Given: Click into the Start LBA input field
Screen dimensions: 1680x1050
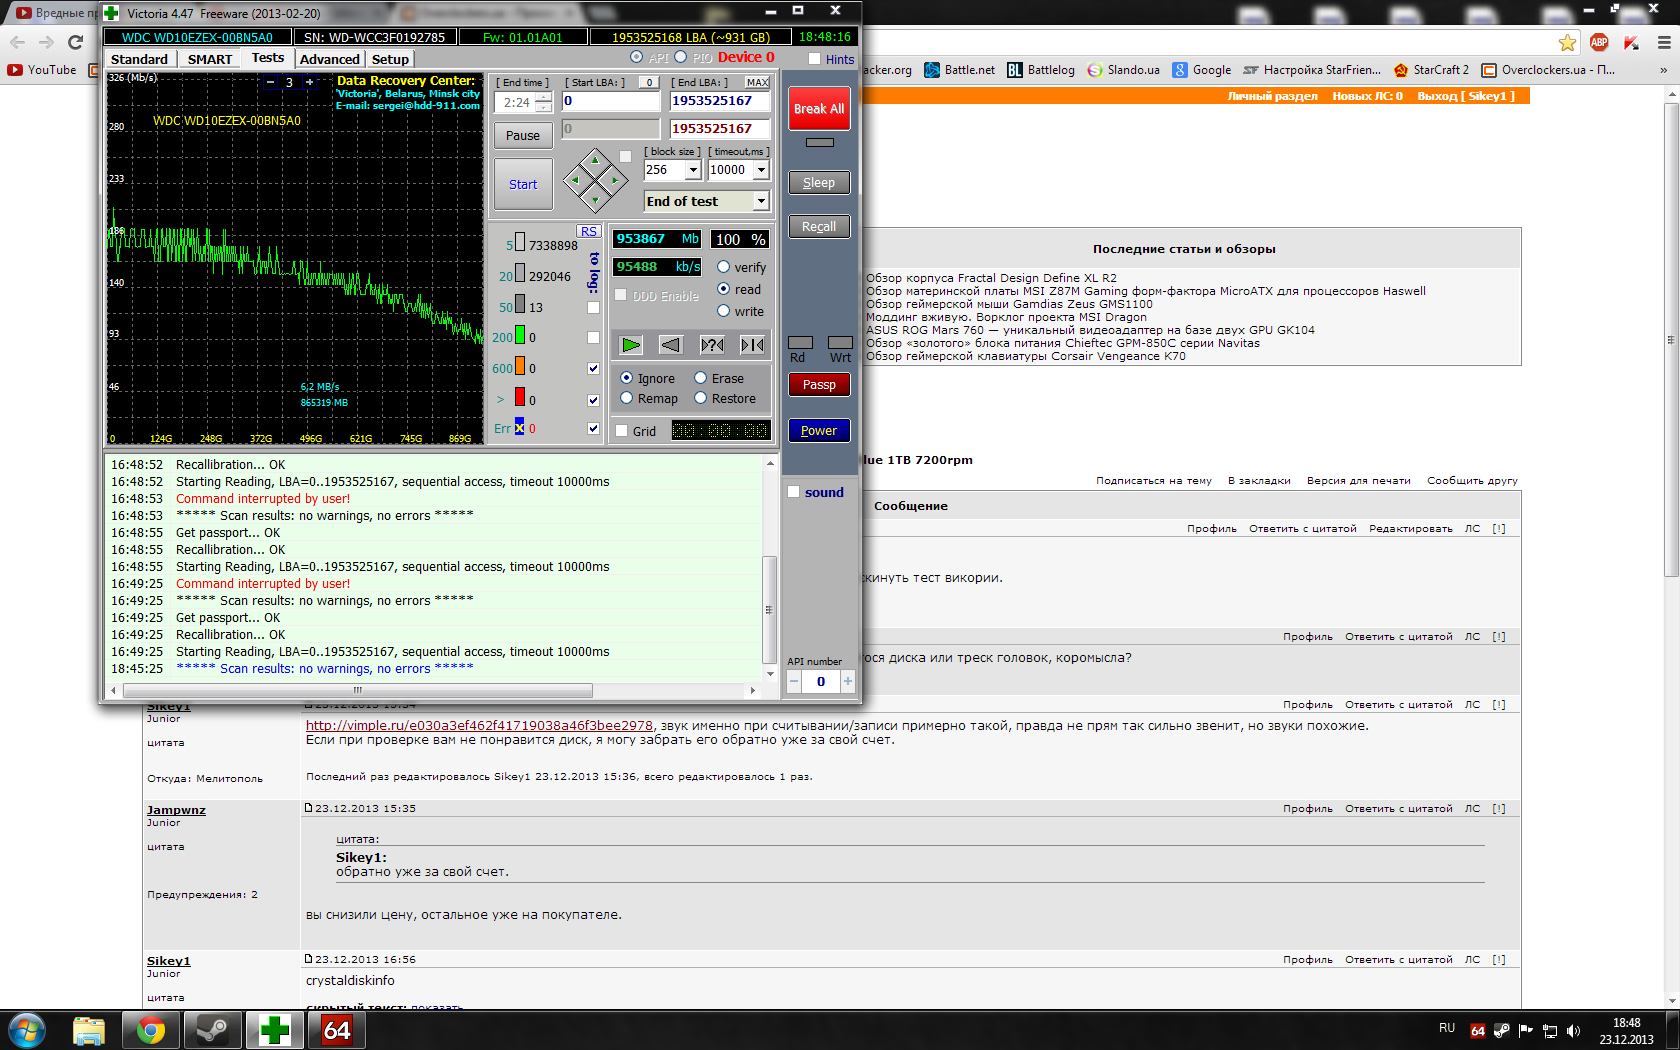Looking at the screenshot, I should [610, 101].
